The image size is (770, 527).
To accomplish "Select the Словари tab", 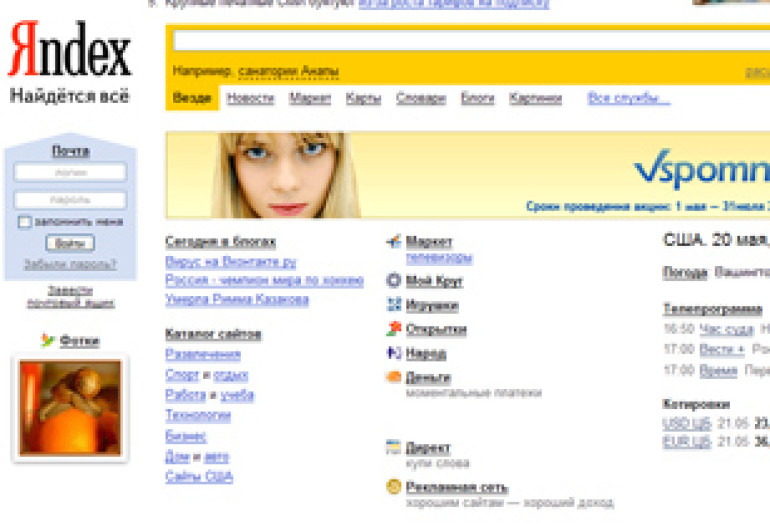I will (421, 99).
